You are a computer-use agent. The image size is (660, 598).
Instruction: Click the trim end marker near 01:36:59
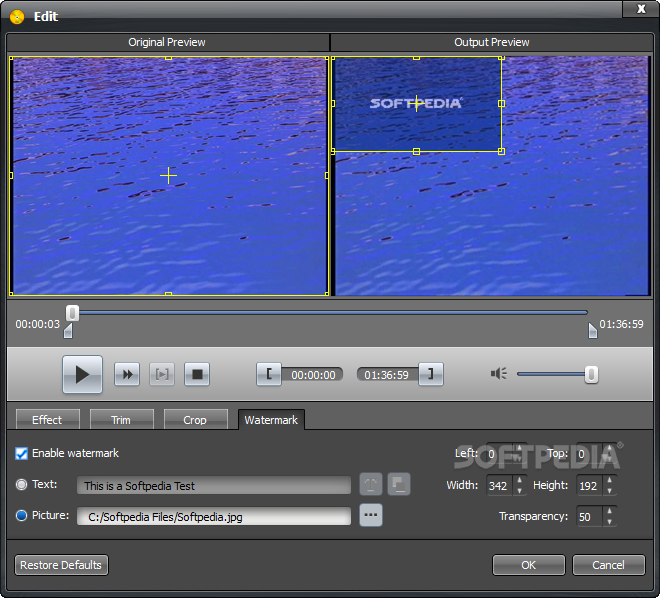pyautogui.click(x=593, y=331)
